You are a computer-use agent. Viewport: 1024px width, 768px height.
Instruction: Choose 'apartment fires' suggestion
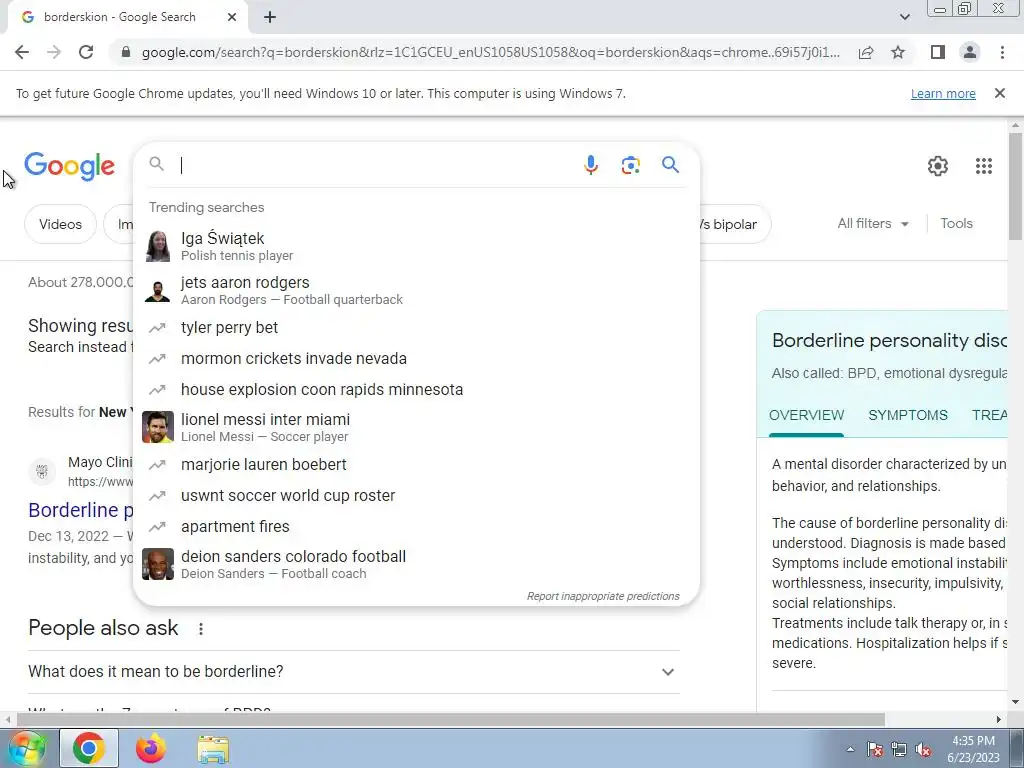[x=416, y=526]
